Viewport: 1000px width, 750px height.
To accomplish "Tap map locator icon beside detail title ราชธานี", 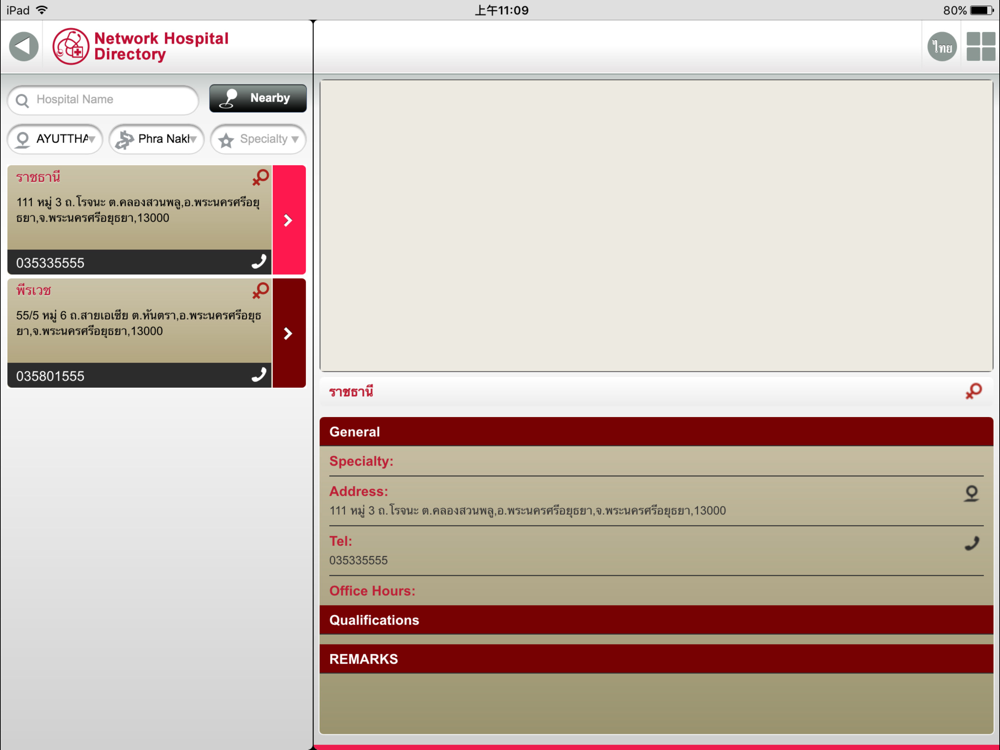I will (973, 391).
